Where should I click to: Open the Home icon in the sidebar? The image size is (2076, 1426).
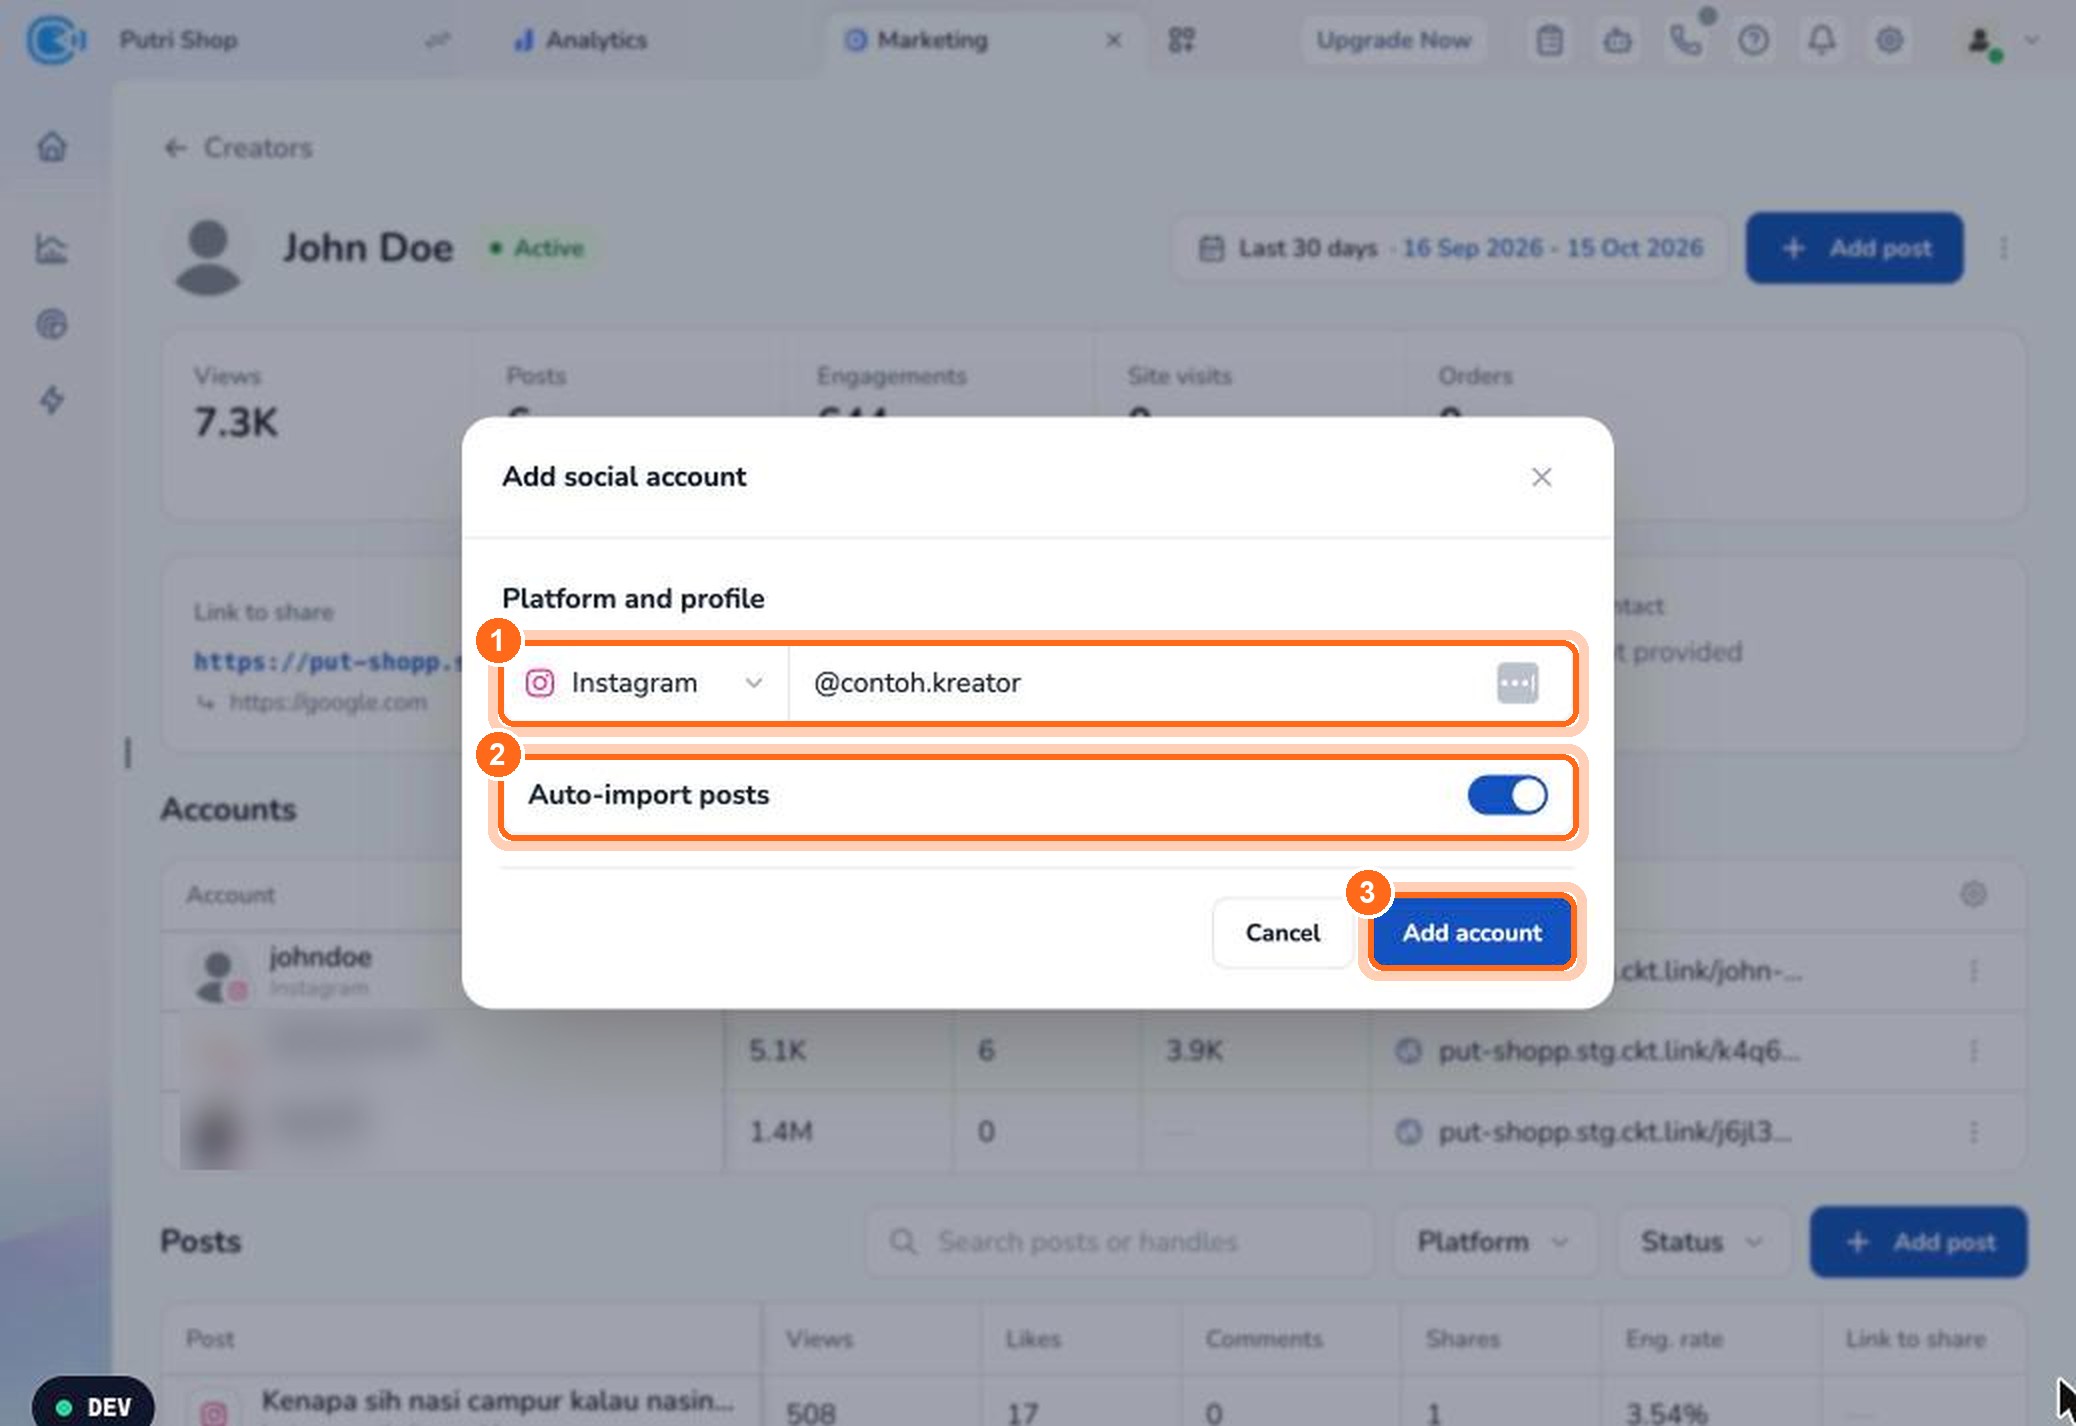point(52,147)
